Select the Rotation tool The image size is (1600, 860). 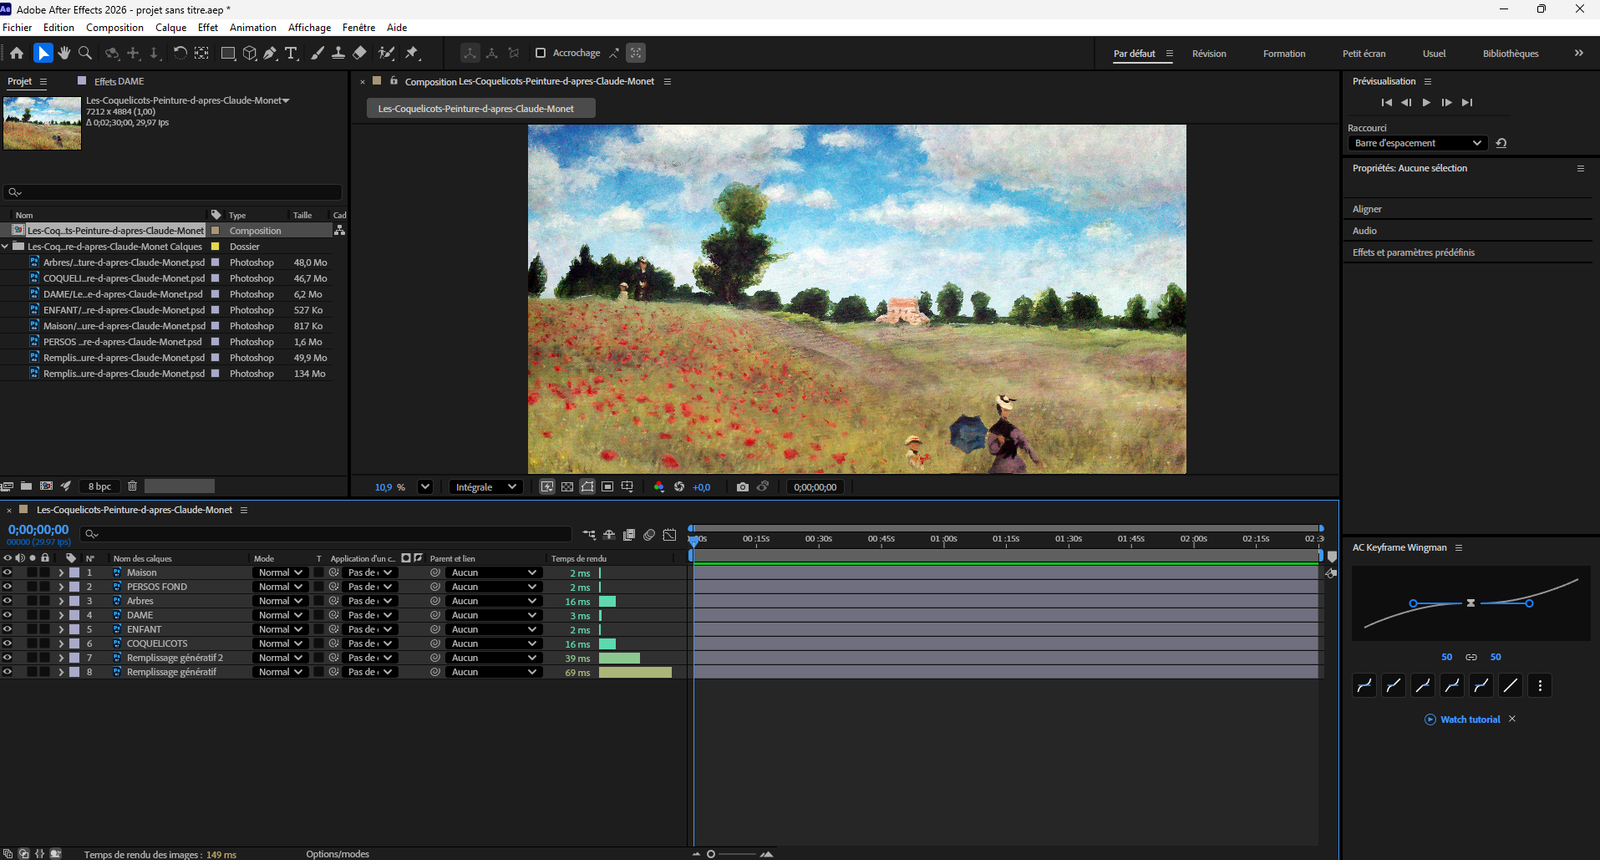(180, 53)
